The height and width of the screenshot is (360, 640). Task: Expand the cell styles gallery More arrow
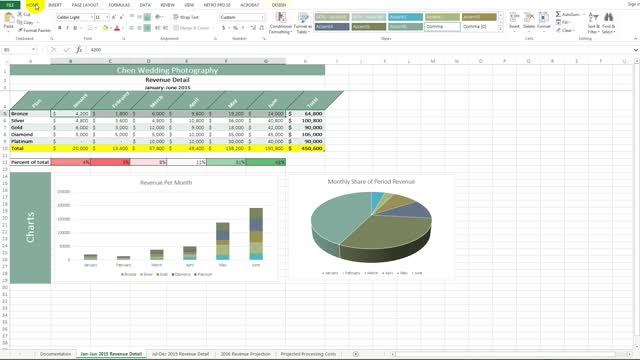[x=501, y=29]
